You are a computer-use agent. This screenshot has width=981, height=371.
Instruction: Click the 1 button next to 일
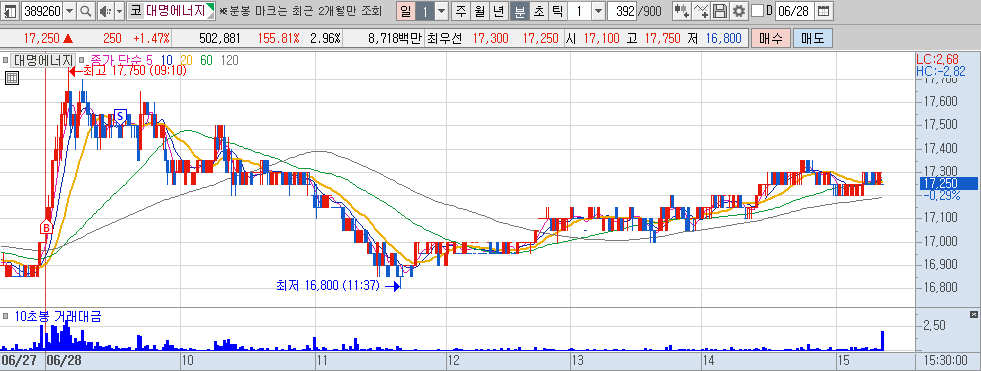tap(424, 11)
